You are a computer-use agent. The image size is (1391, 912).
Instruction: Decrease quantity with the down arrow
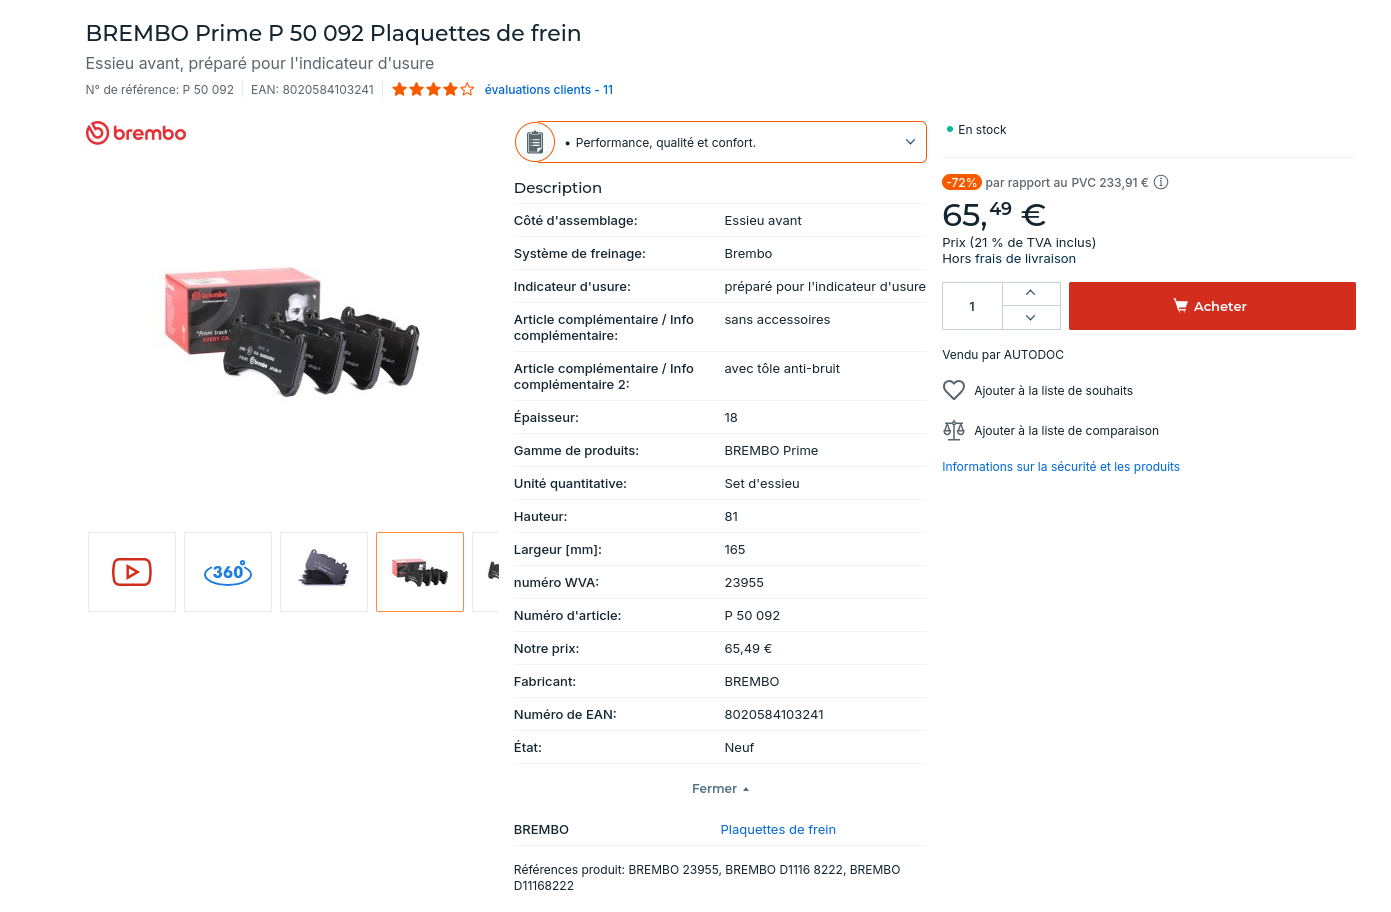coord(1031,318)
